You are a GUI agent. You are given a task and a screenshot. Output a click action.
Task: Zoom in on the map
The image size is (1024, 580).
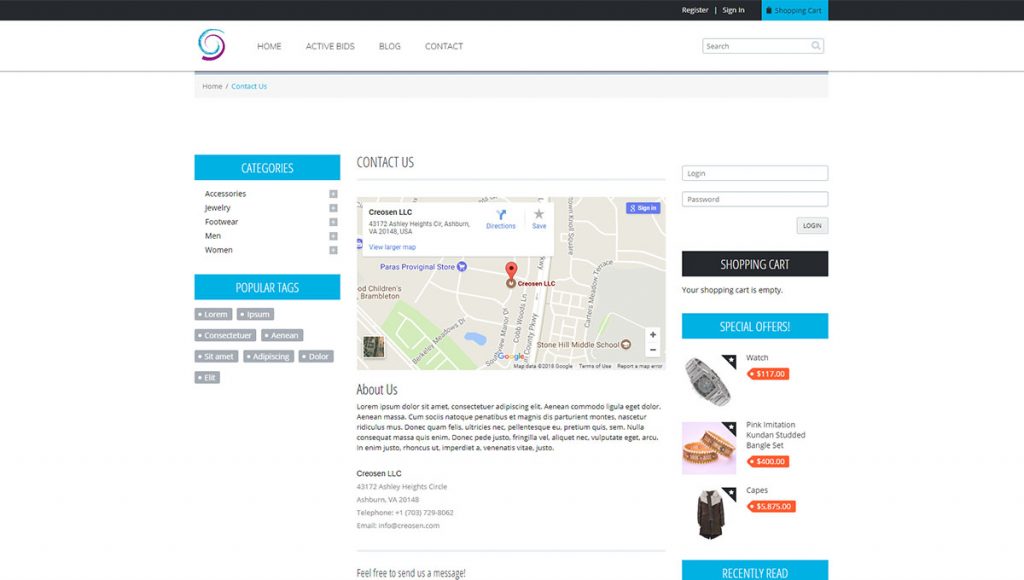click(653, 335)
